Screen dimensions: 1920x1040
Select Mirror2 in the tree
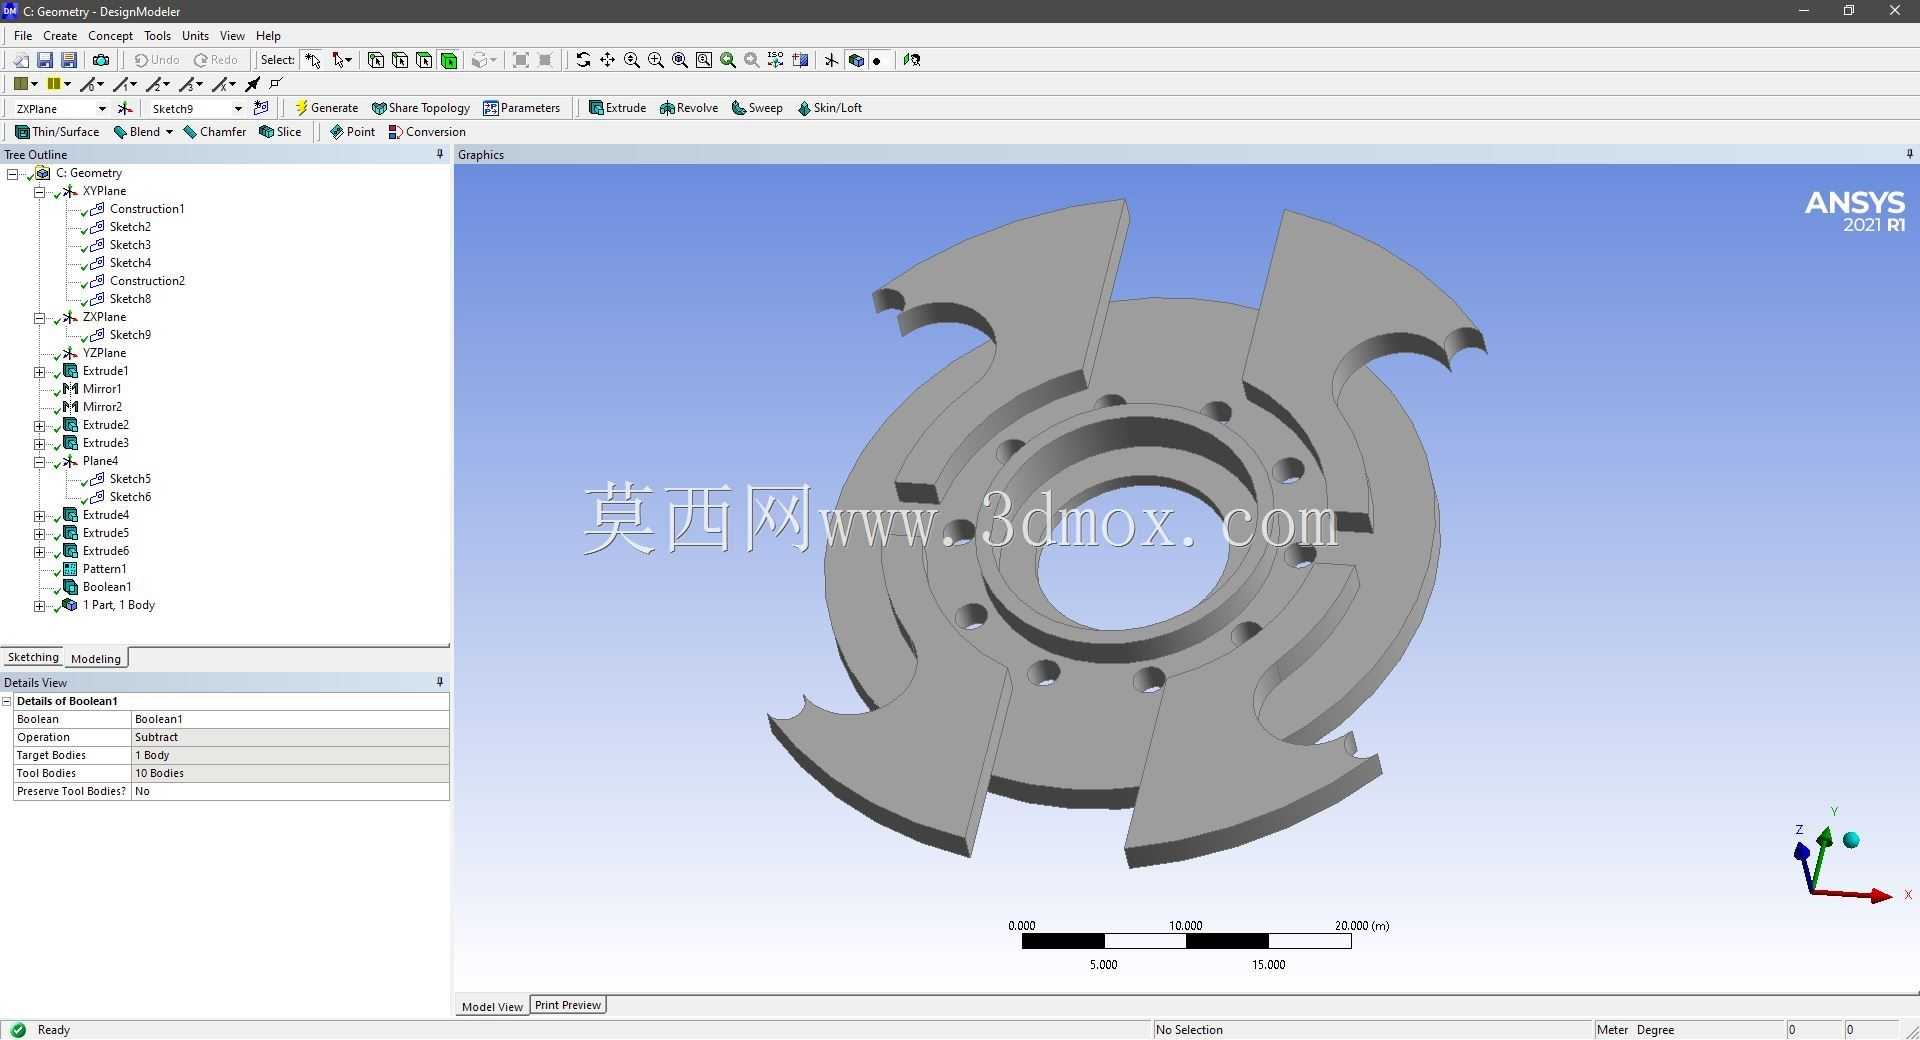click(102, 407)
